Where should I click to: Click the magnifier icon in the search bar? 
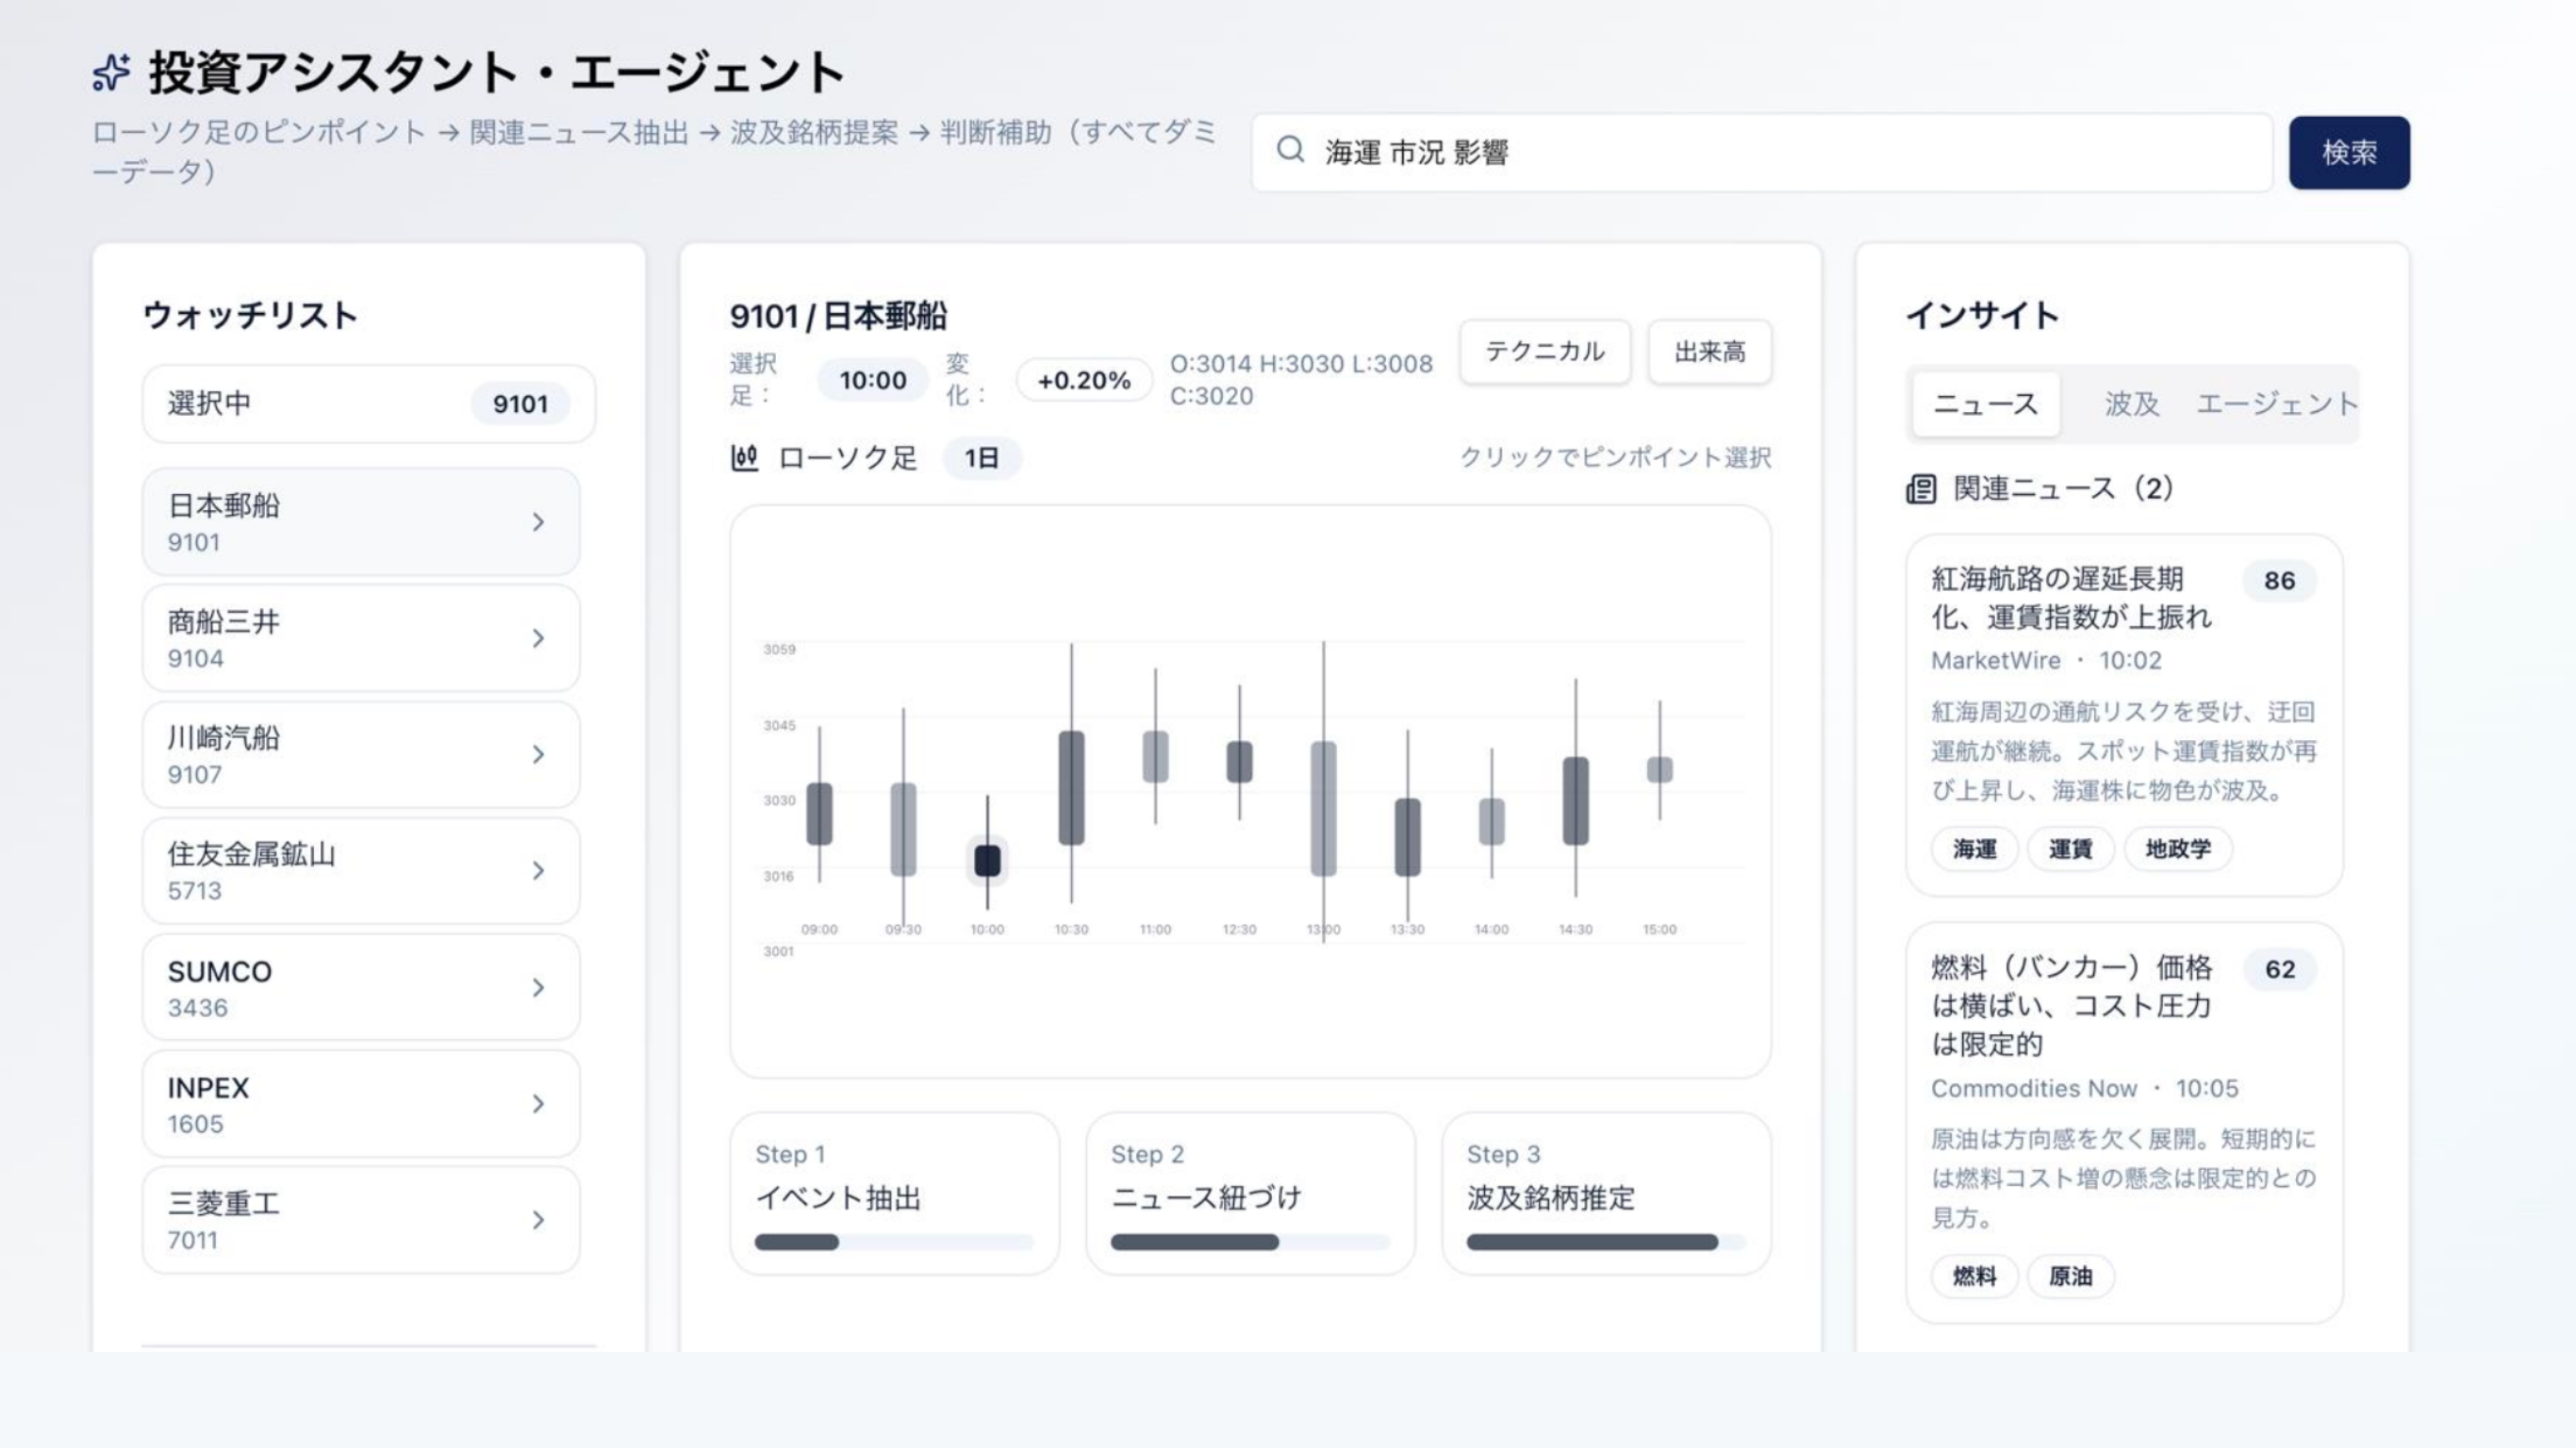(1292, 152)
